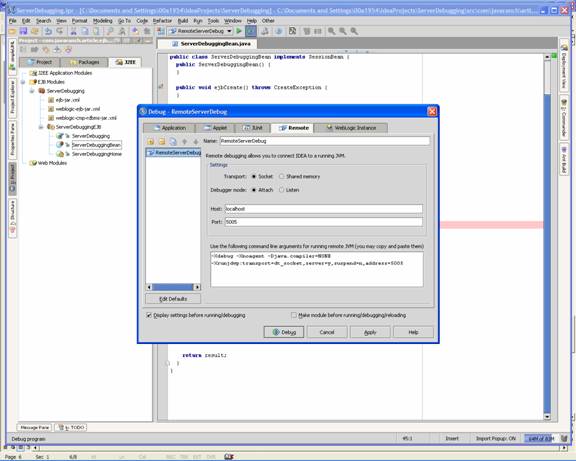Open the Properties Pane side tab
This screenshot has height=461, width=576.
point(12,140)
